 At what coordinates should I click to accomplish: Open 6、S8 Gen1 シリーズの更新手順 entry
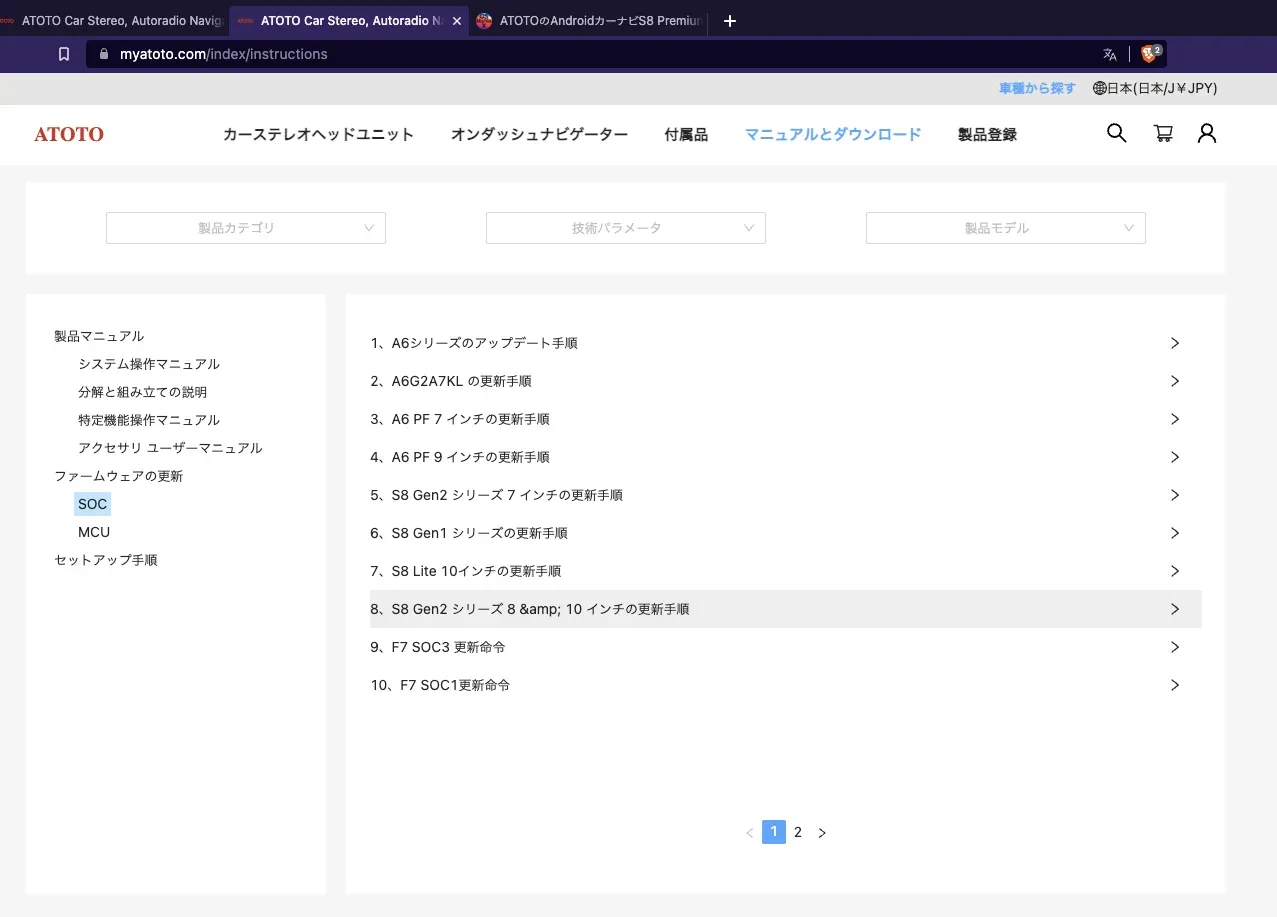tap(785, 533)
